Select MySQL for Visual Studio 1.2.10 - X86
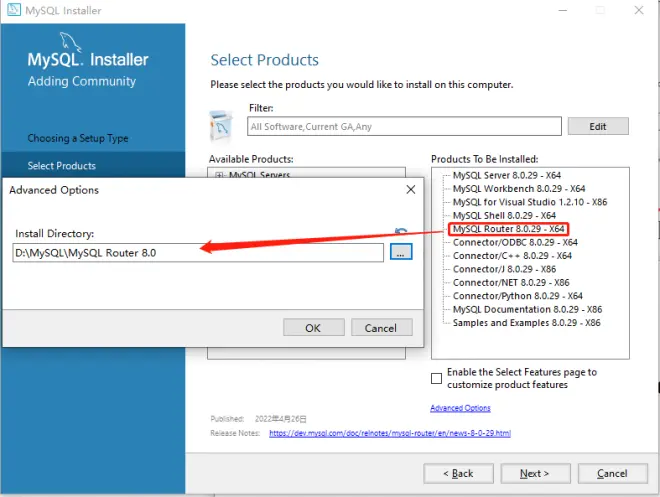The height and width of the screenshot is (497, 660). (x=530, y=202)
